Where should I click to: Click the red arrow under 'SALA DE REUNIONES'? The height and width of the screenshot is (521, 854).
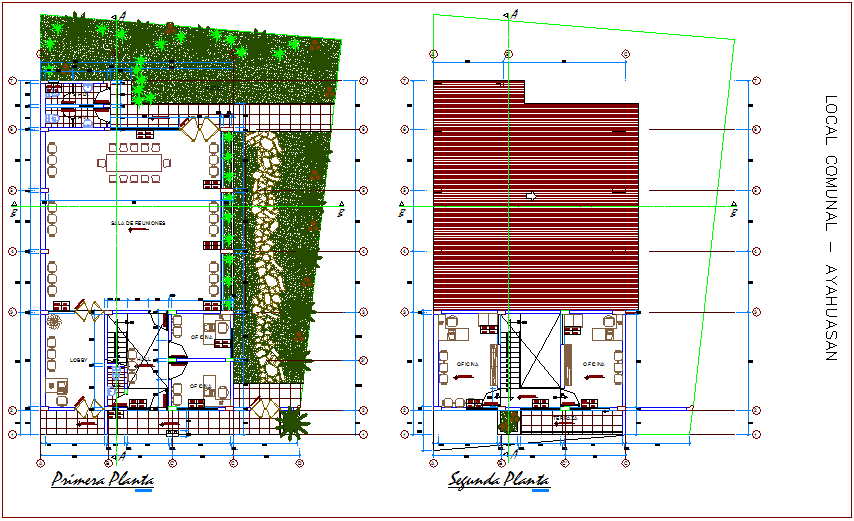138,230
